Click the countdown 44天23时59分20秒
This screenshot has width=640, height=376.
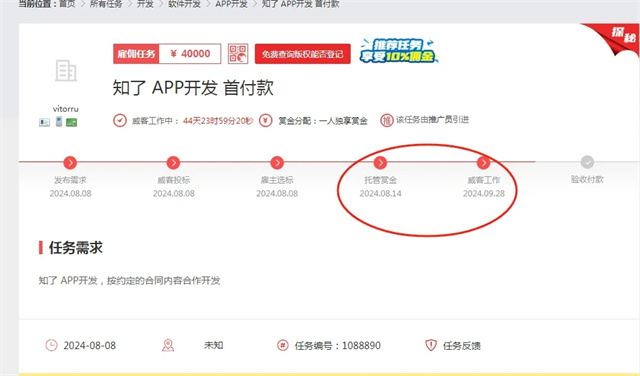[218, 121]
